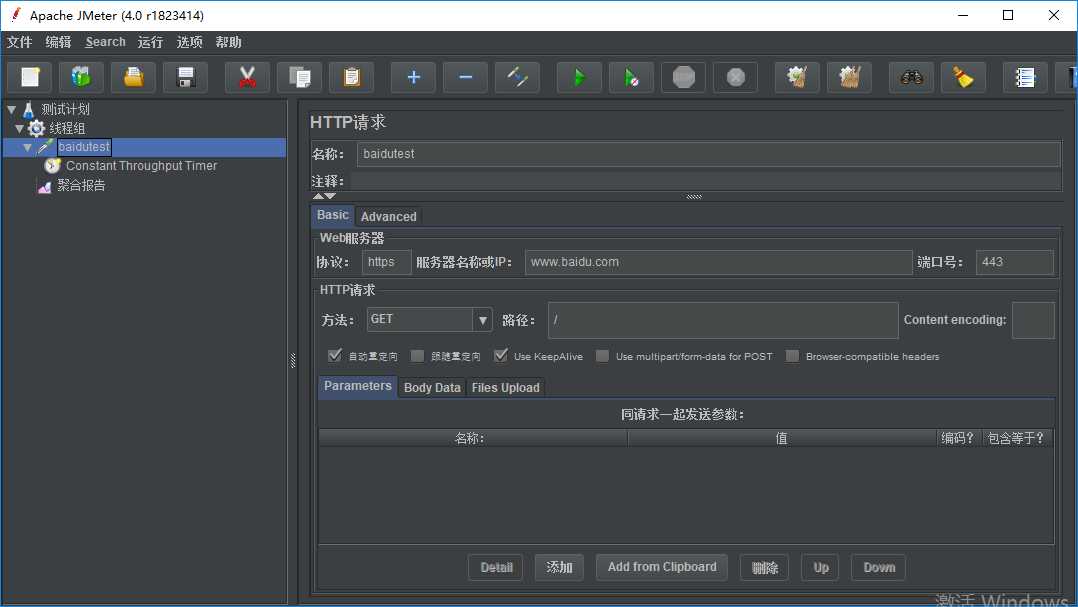Click the Detail button
This screenshot has height=607, width=1078.
click(496, 567)
